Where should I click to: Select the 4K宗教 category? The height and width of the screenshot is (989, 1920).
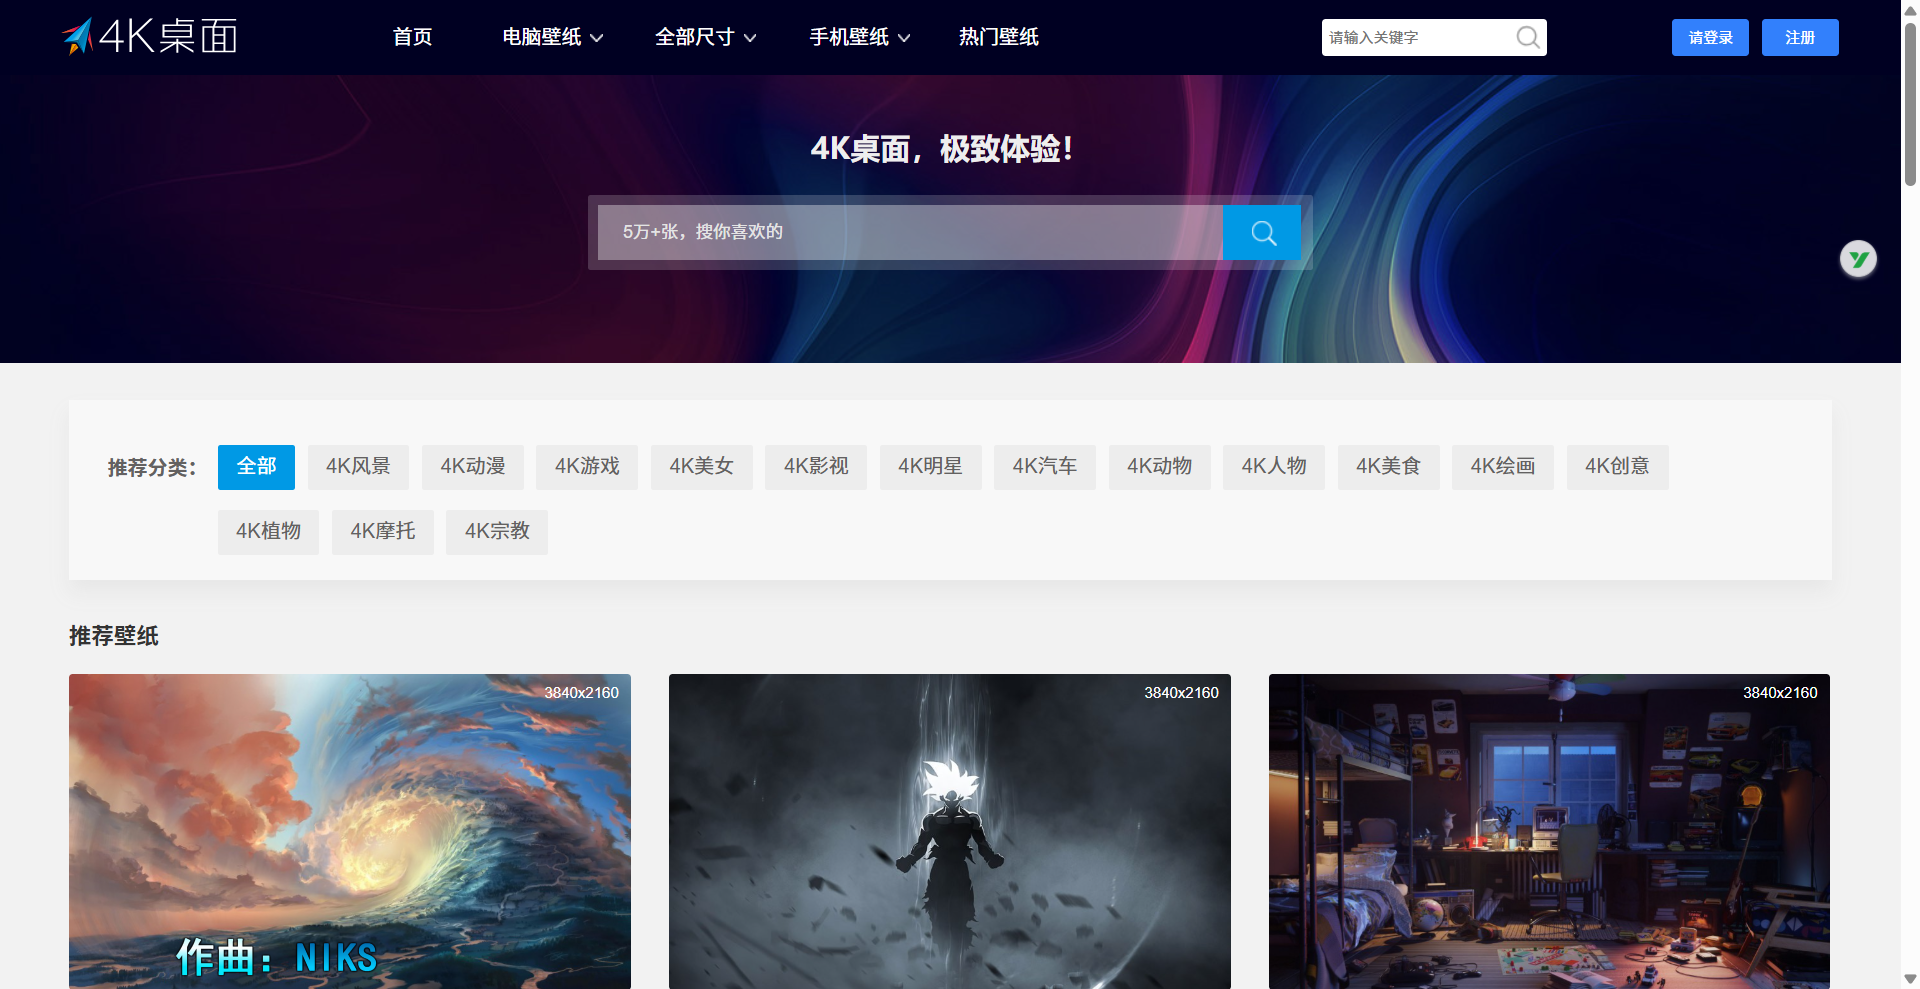click(x=497, y=532)
